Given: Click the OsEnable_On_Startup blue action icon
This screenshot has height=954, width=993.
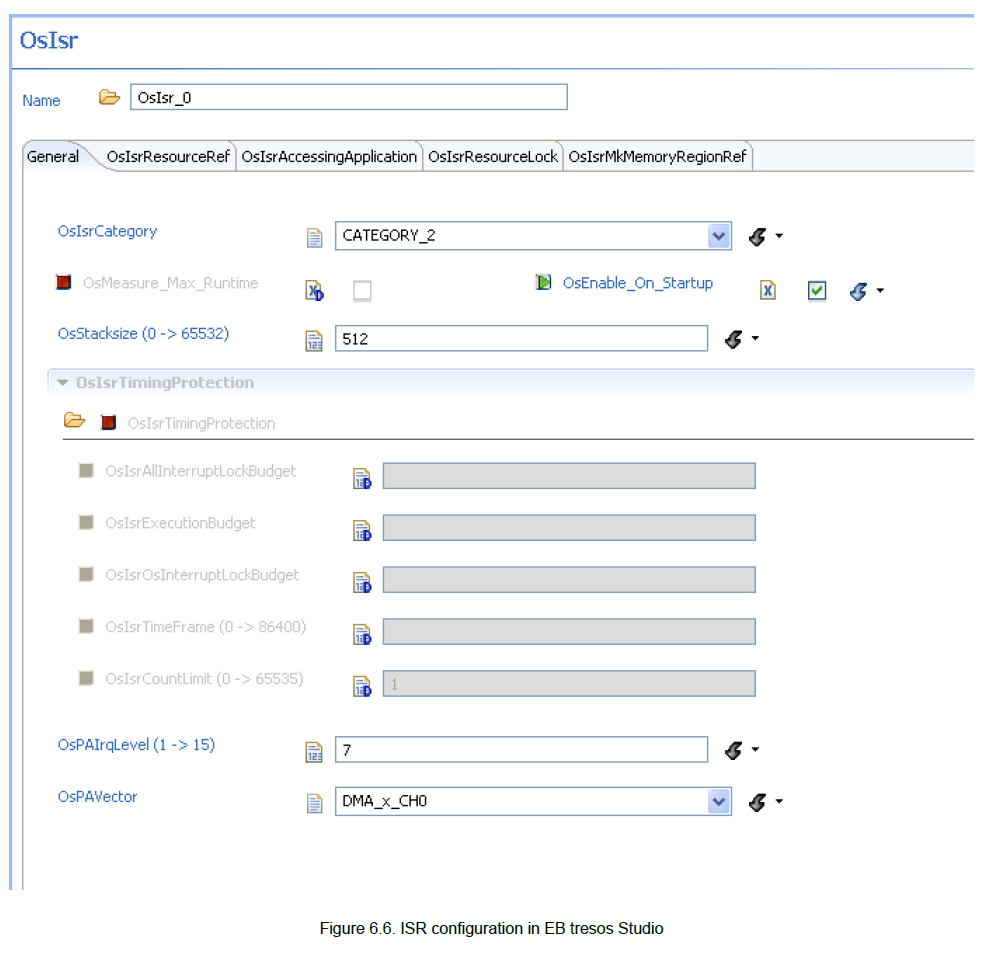Looking at the screenshot, I should (859, 291).
